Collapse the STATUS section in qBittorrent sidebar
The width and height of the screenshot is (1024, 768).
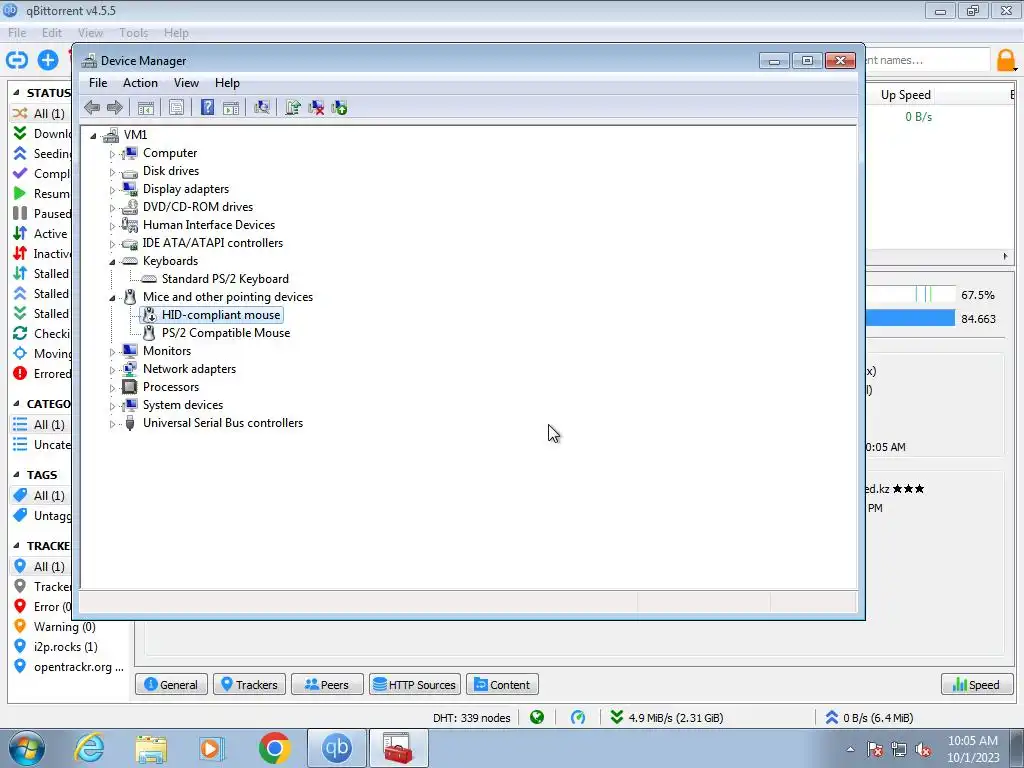pyautogui.click(x=16, y=93)
